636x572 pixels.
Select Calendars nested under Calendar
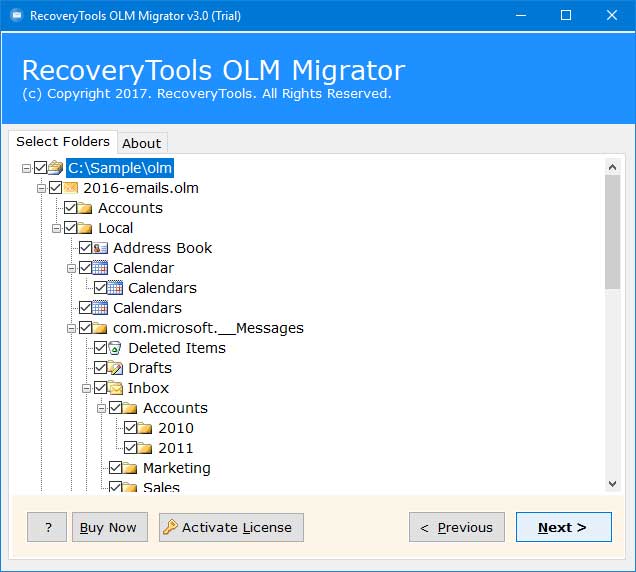[162, 288]
